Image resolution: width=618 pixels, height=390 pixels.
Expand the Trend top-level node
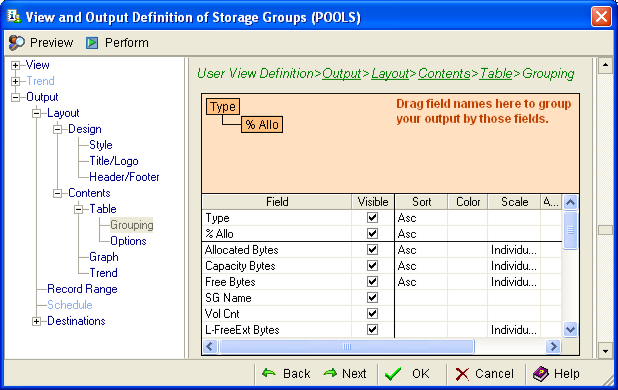pos(15,81)
